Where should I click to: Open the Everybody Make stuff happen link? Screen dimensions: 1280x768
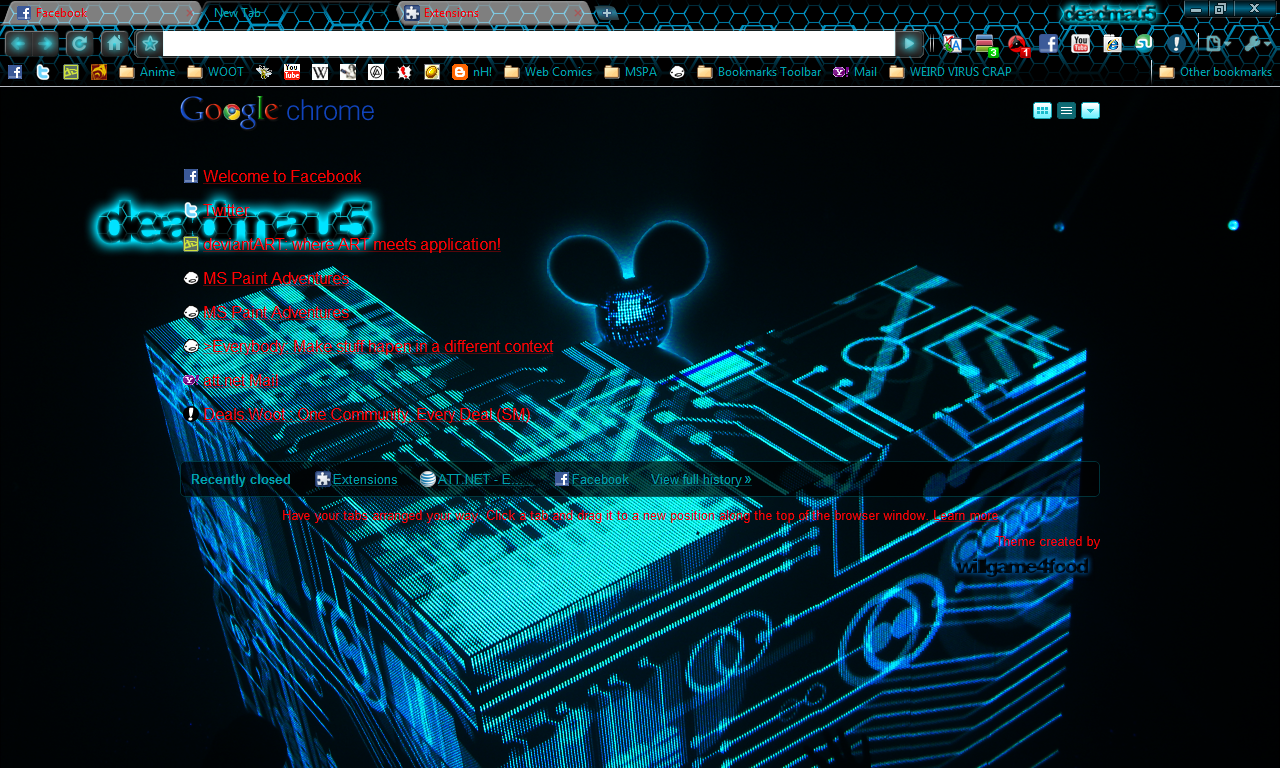pyautogui.click(x=378, y=346)
